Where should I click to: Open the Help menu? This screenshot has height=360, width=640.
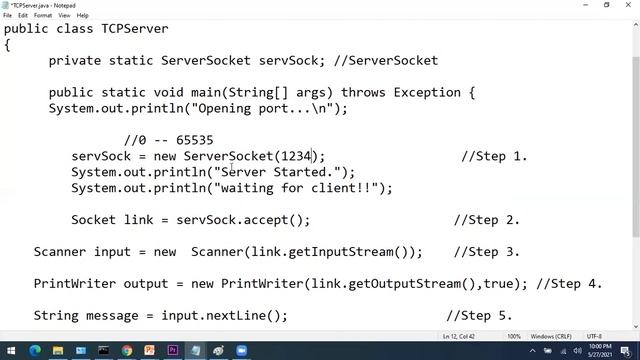82,16
